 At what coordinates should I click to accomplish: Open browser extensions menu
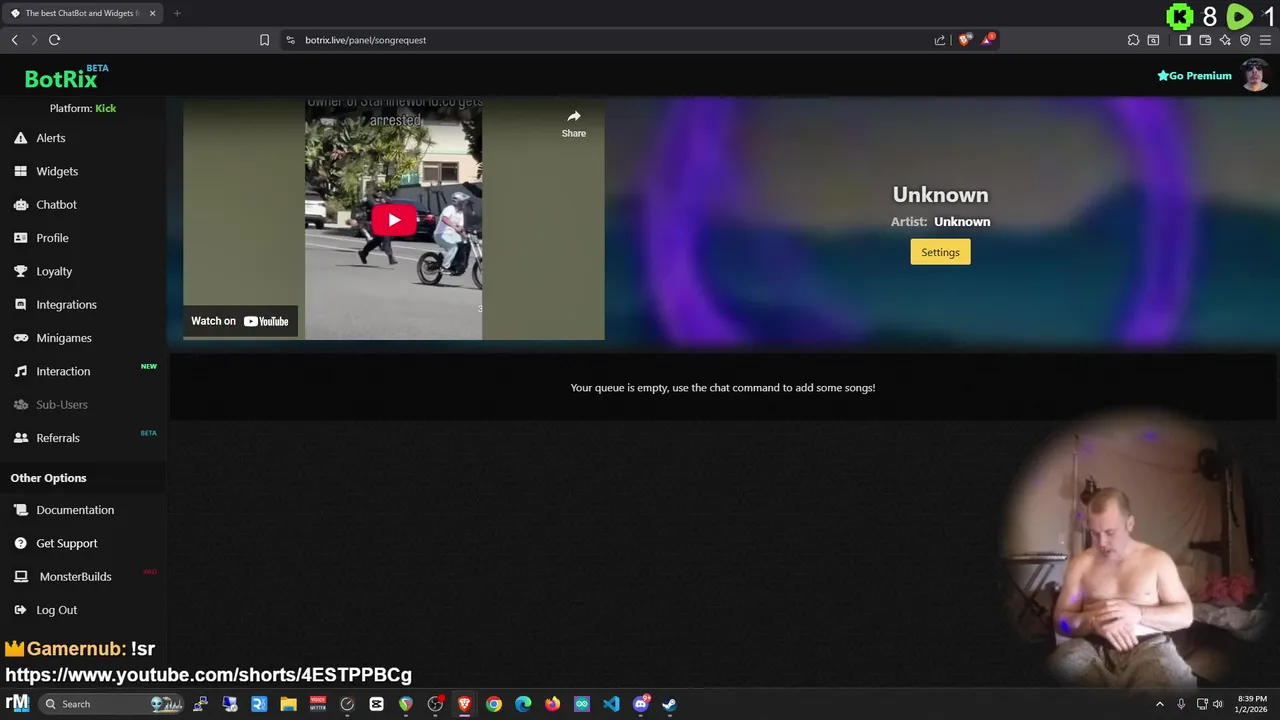point(1133,40)
